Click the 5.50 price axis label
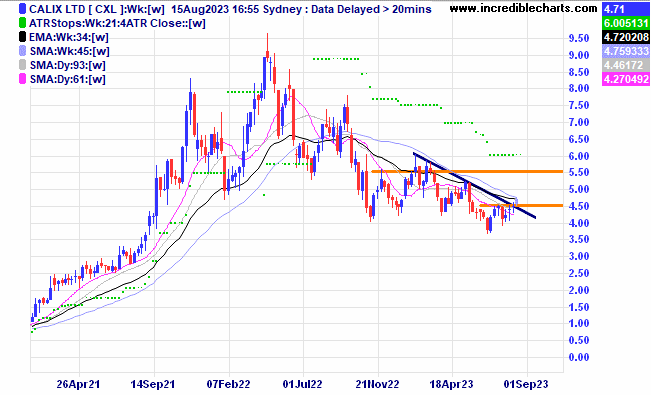 coord(579,172)
